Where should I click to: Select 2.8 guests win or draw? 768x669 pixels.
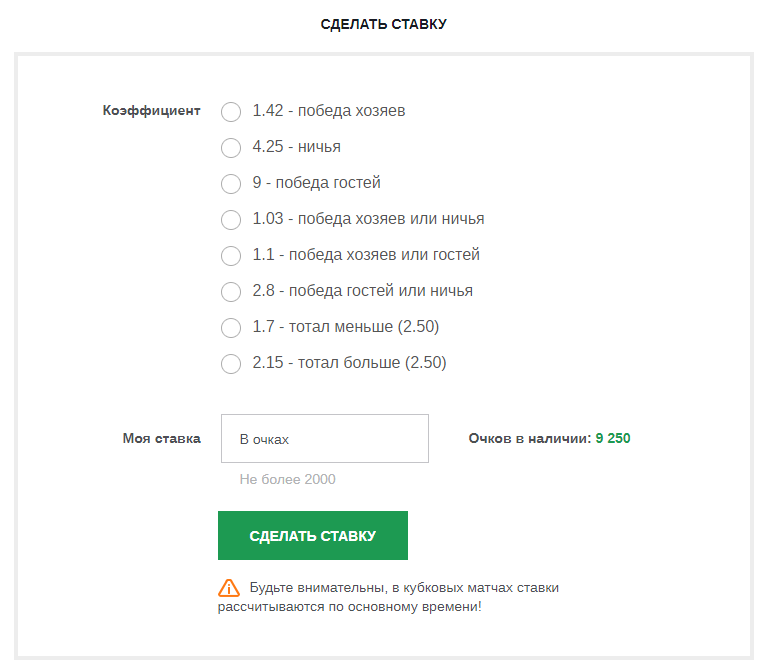(231, 292)
